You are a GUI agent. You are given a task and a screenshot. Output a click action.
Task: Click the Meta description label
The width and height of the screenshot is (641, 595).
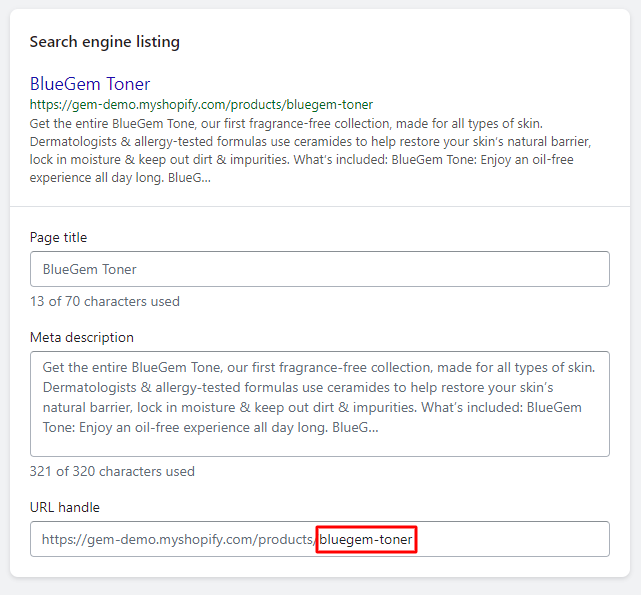[x=81, y=338]
